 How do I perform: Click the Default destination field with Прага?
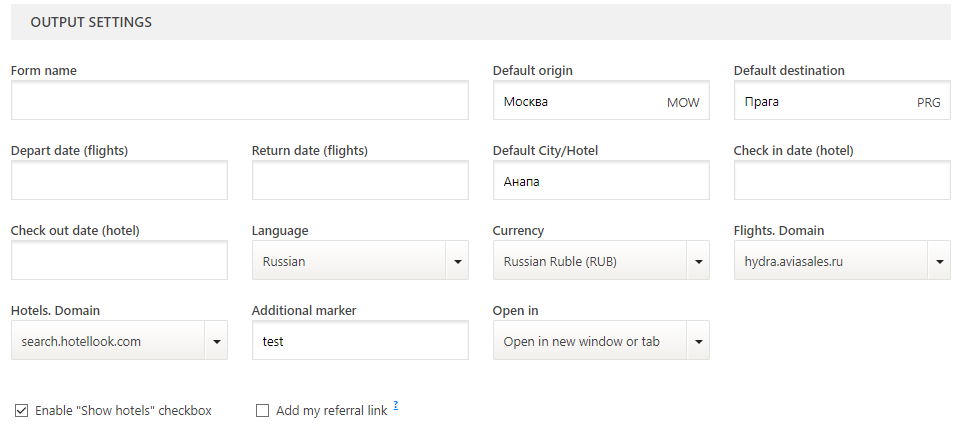(841, 100)
